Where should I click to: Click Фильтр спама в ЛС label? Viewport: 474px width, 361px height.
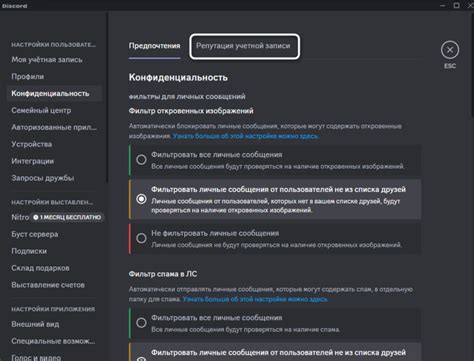163,274
